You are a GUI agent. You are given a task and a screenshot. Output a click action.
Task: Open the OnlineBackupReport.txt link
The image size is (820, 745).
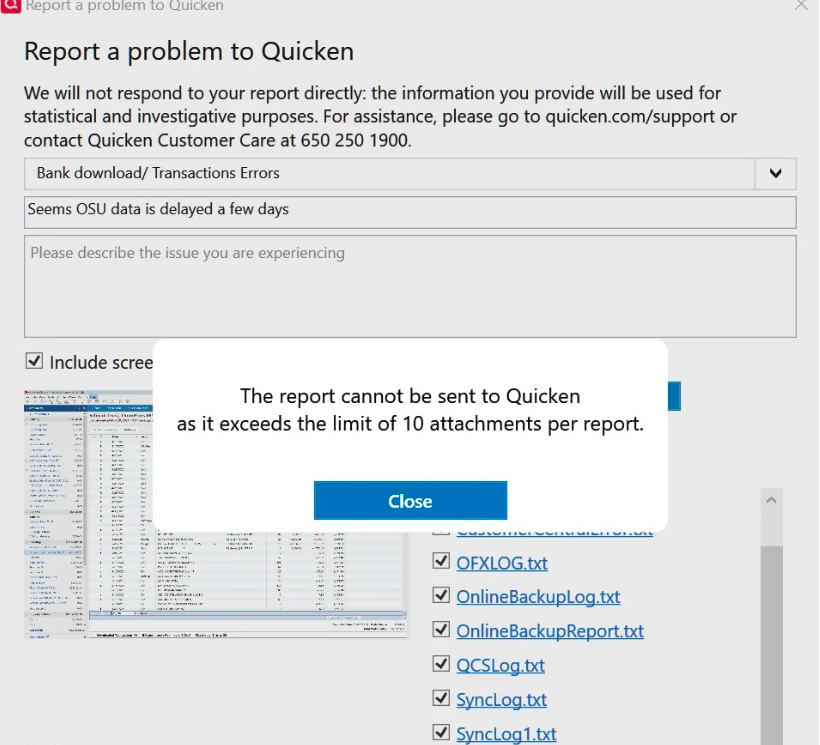[550, 631]
